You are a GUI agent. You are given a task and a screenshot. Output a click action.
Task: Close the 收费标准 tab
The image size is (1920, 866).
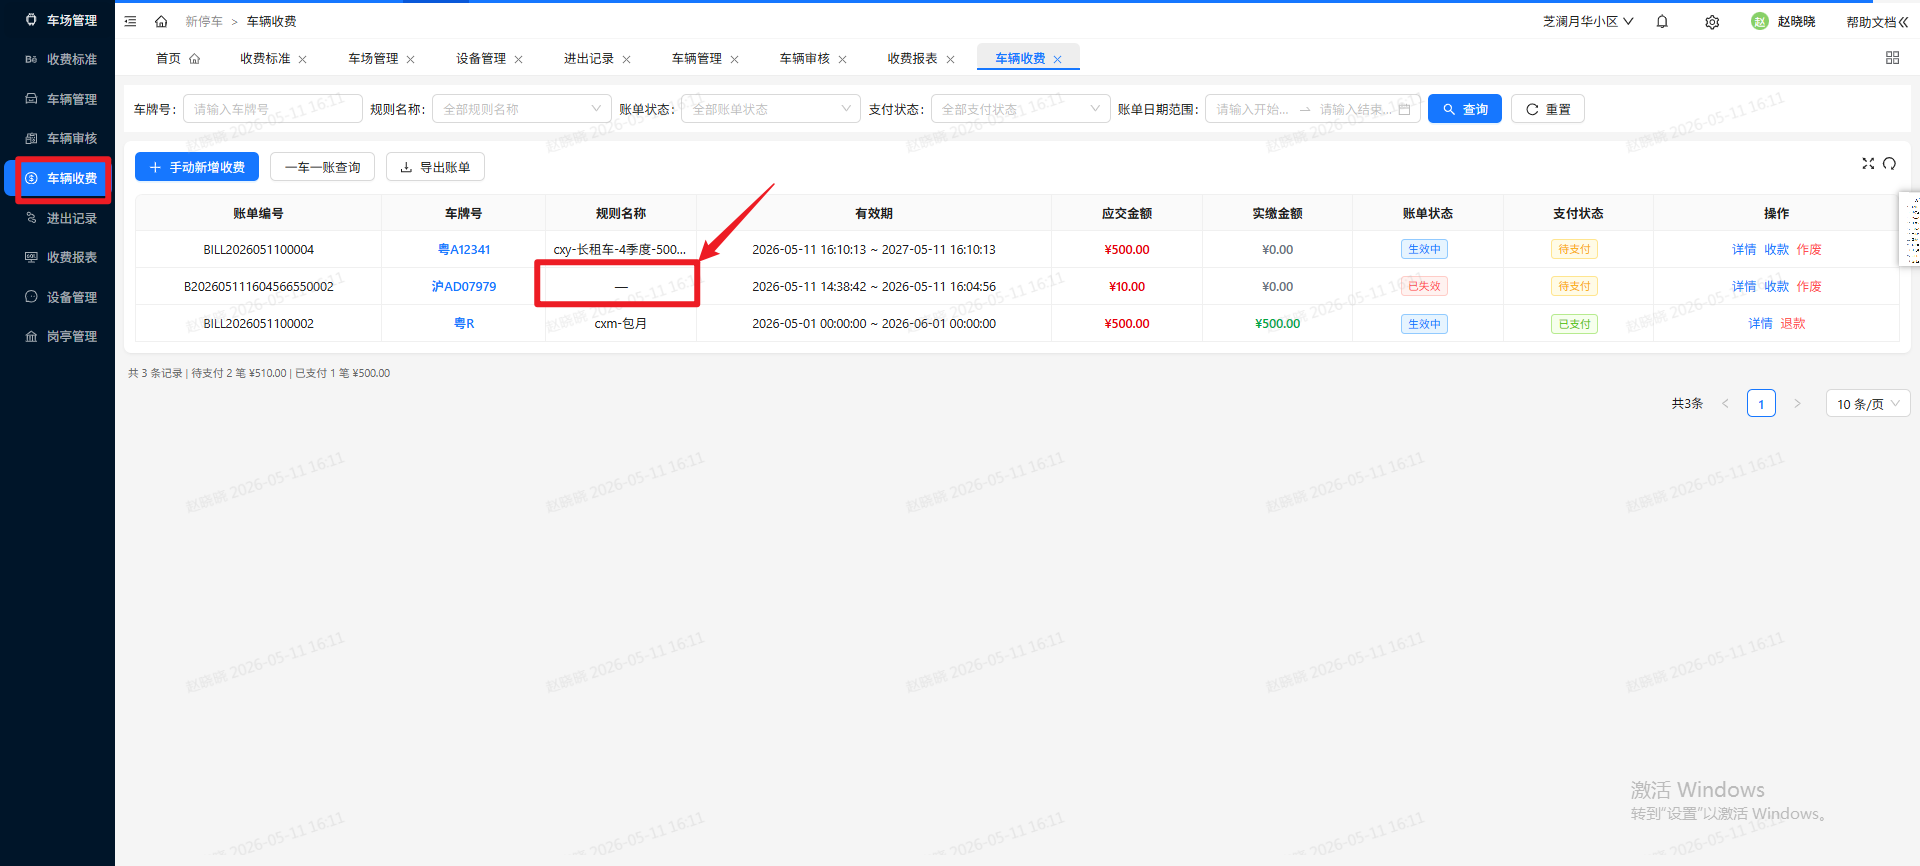(302, 59)
